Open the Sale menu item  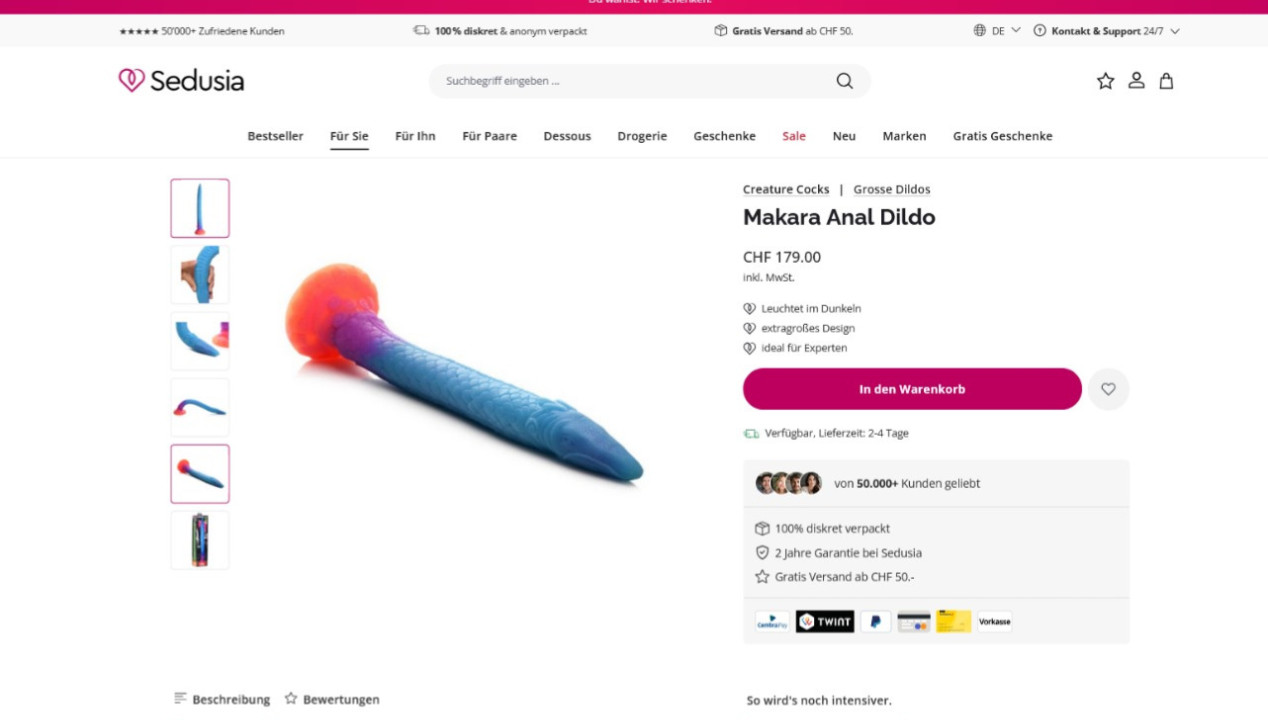pyautogui.click(x=793, y=135)
